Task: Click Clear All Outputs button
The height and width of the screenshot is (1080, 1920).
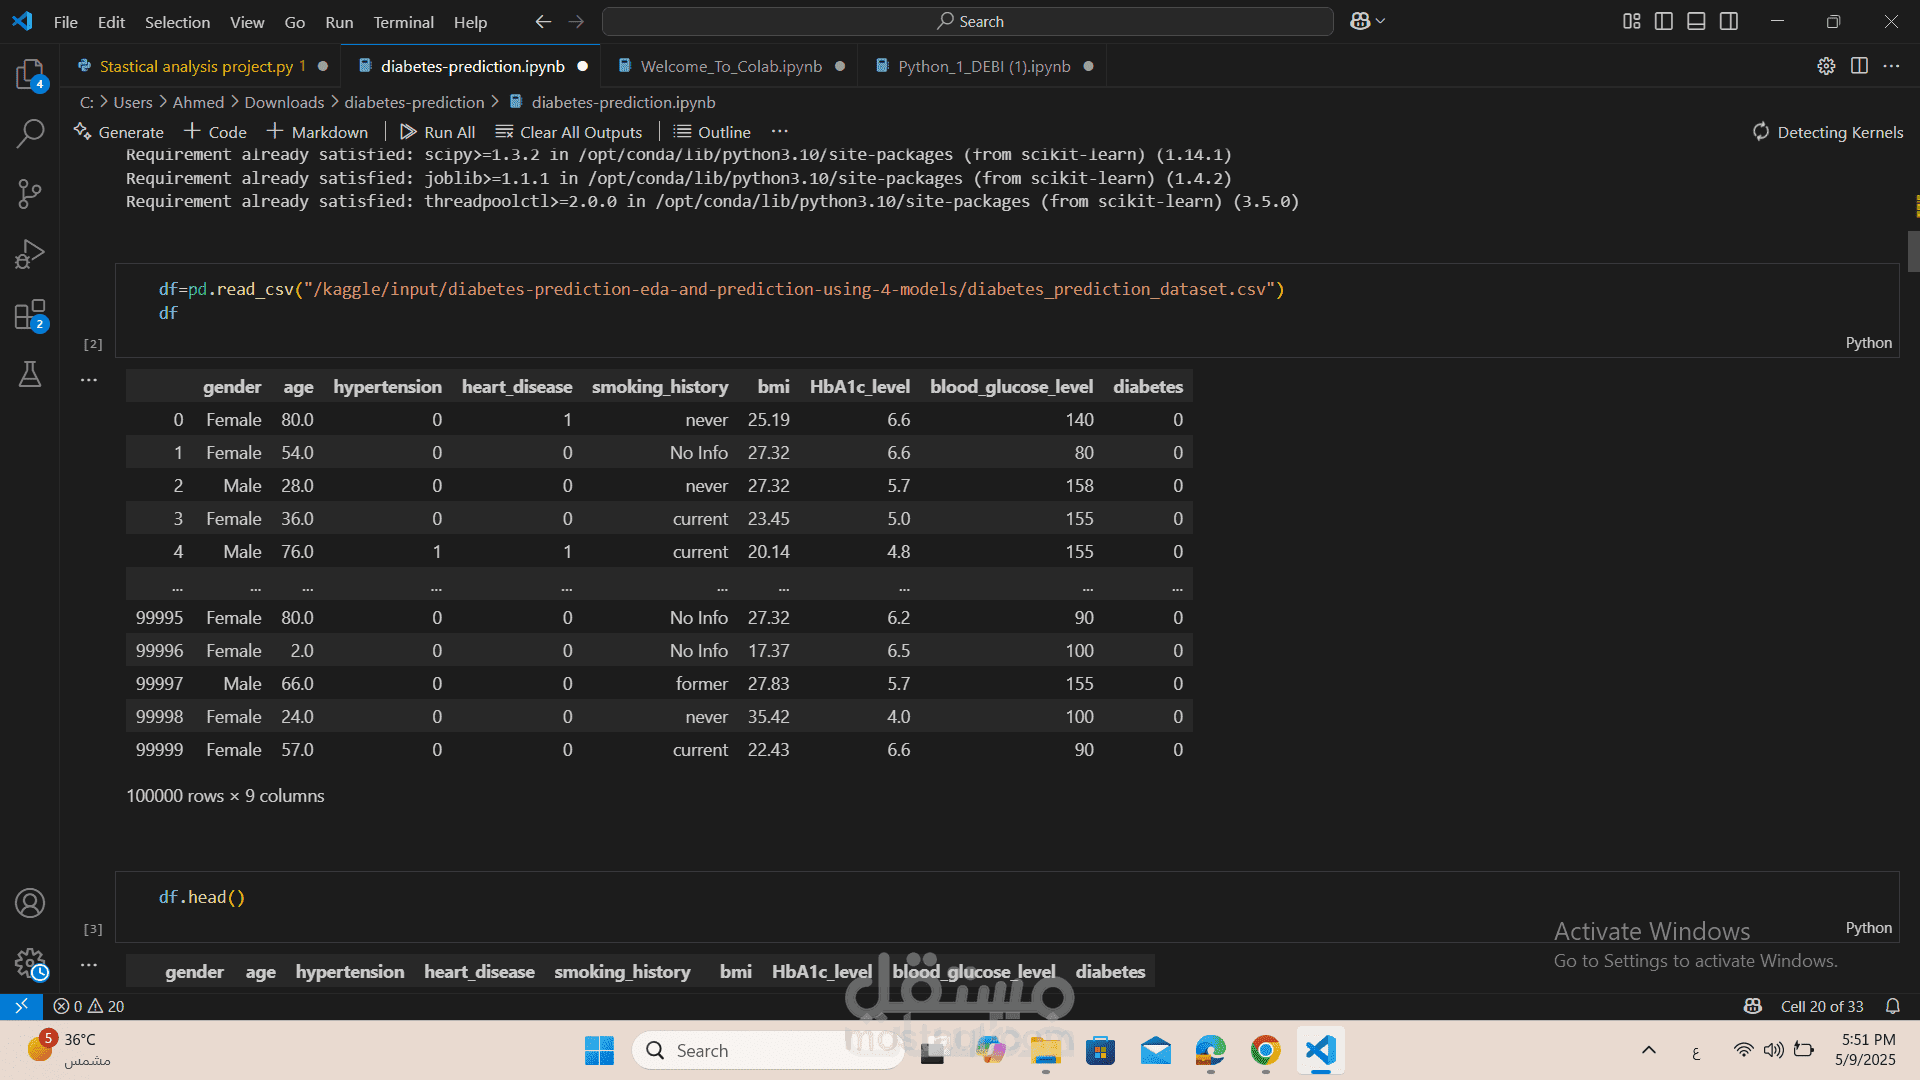Action: (x=569, y=132)
